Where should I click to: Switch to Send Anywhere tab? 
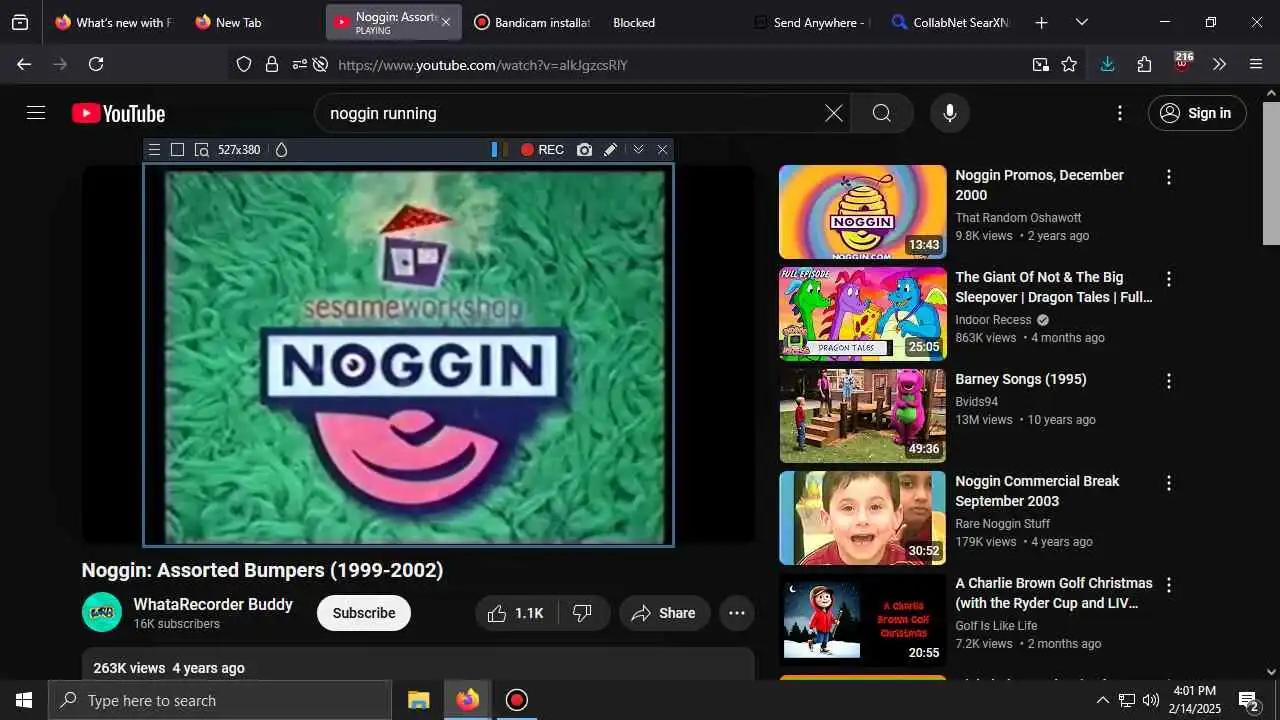coord(812,22)
